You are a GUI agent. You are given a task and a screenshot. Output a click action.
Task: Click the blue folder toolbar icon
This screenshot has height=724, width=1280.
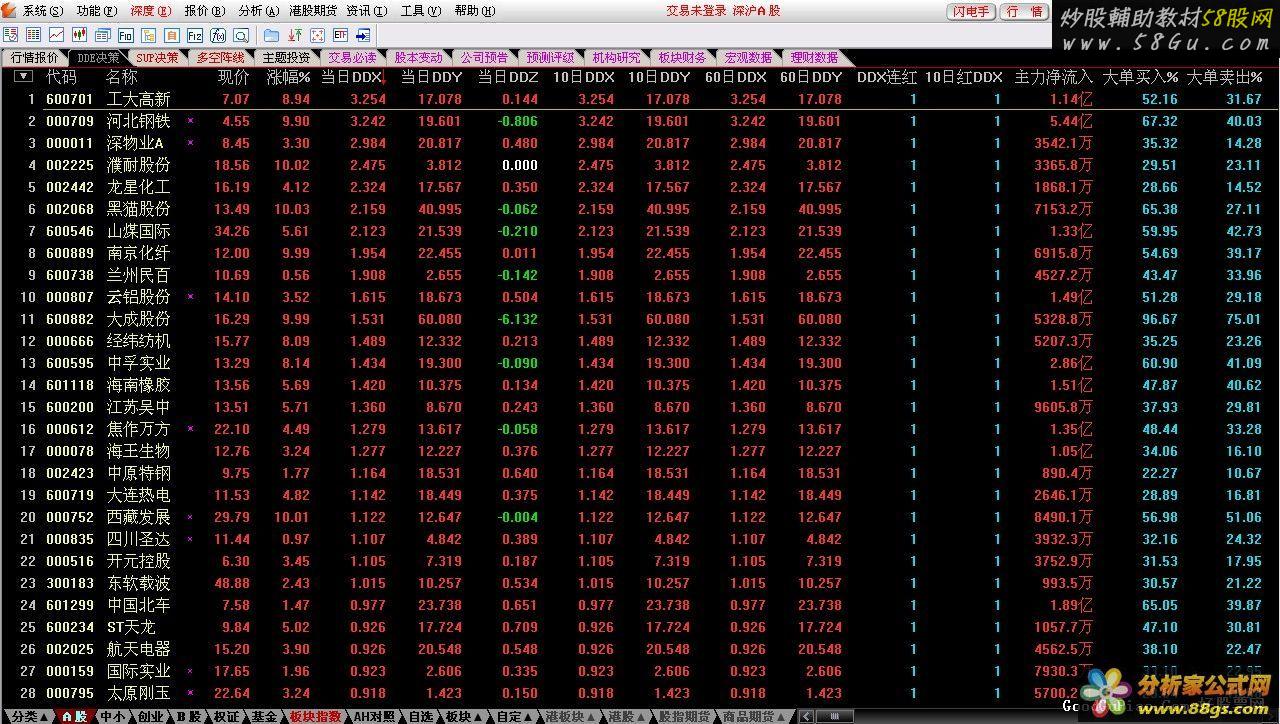(272, 36)
